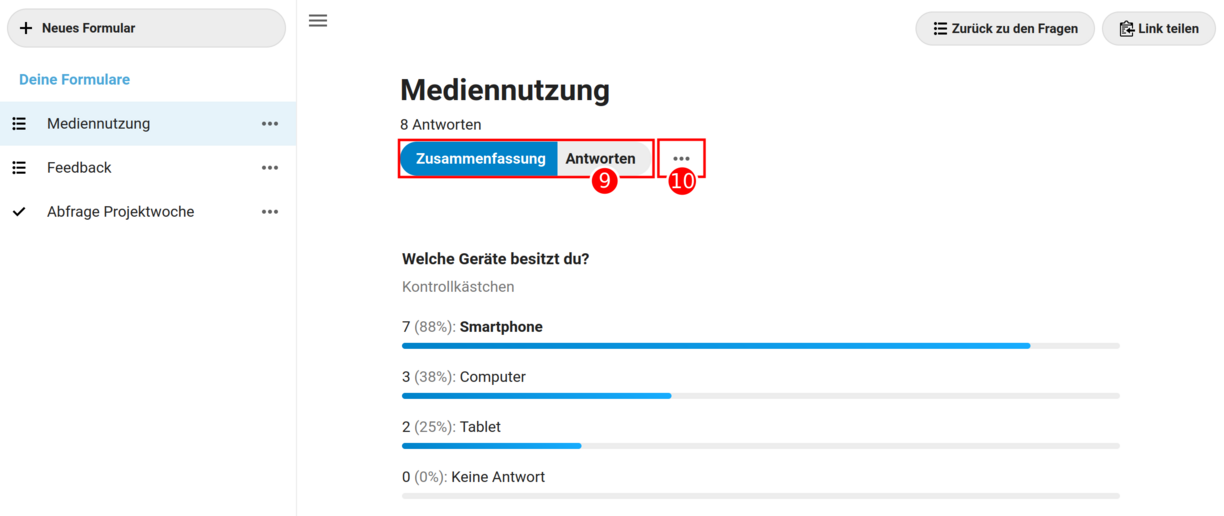Click checkmark icon beside Abfrage Projektwoche

tap(19, 212)
